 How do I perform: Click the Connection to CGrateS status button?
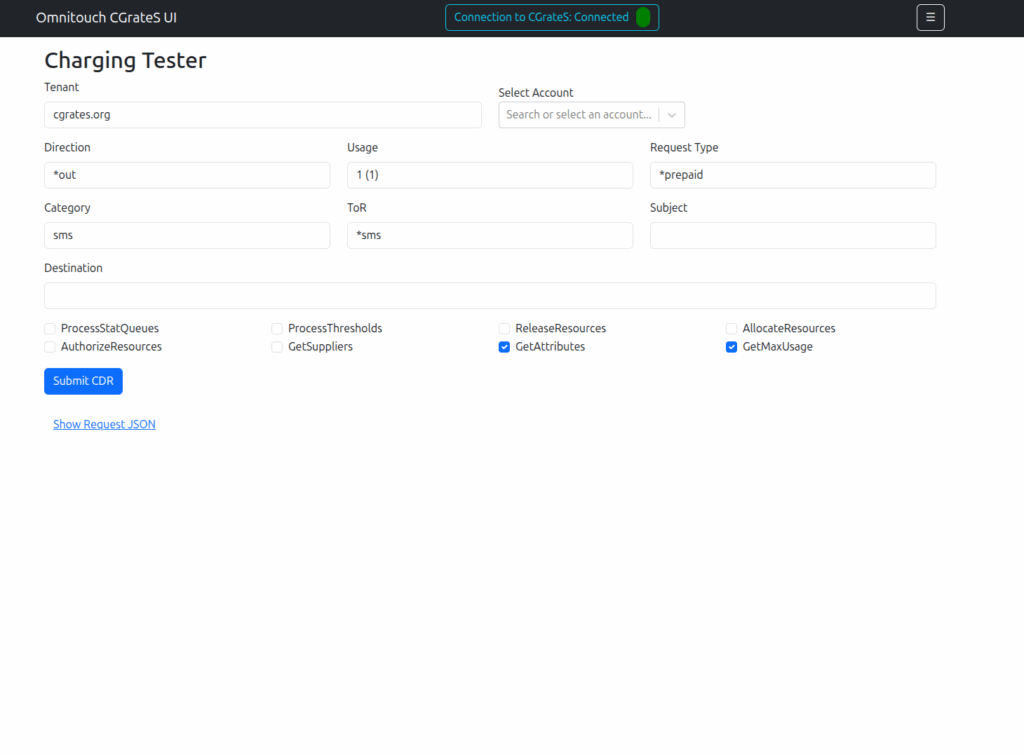tap(541, 17)
